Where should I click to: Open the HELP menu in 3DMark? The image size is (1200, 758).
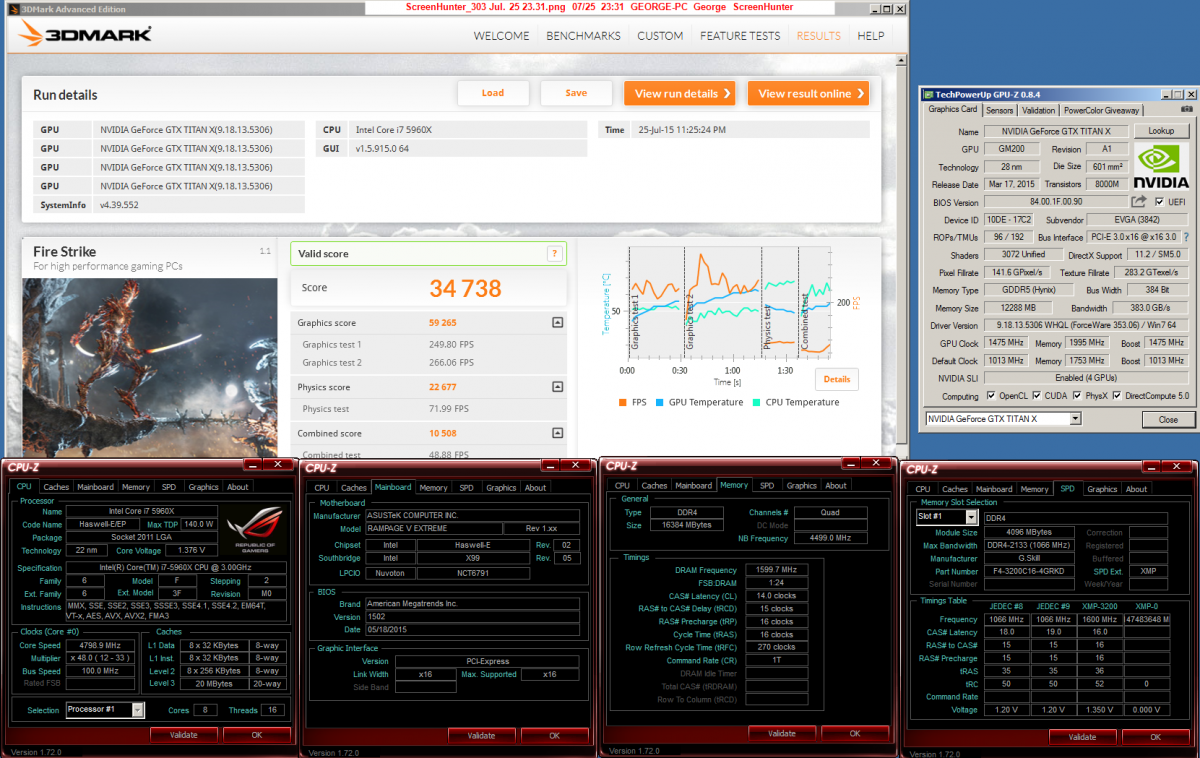[871, 36]
